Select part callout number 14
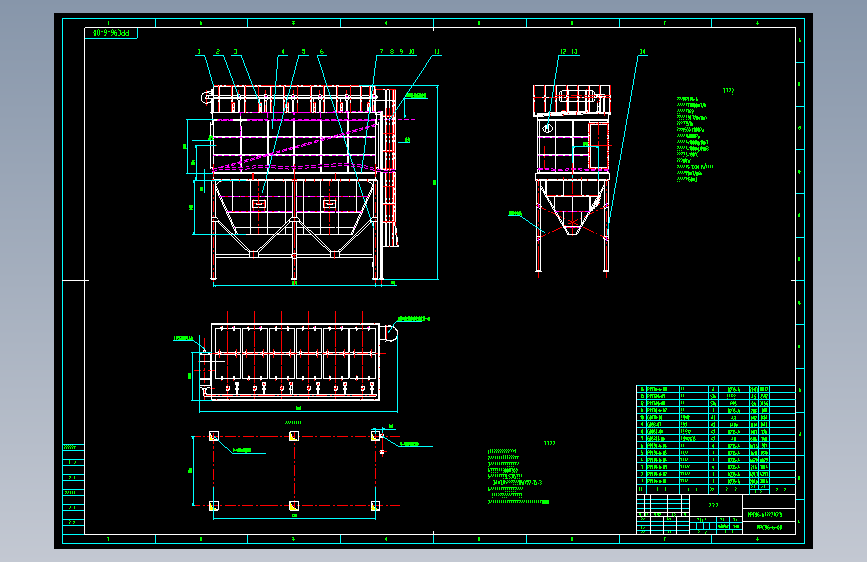 643,51
